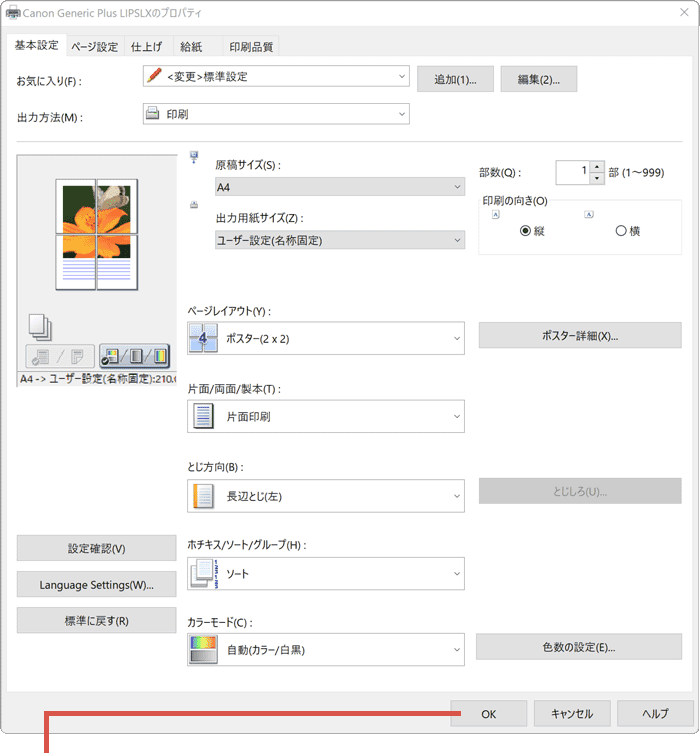The width and height of the screenshot is (700, 753).
Task: Click the ポスター(2 x 2) layout icon
Action: click(203, 338)
